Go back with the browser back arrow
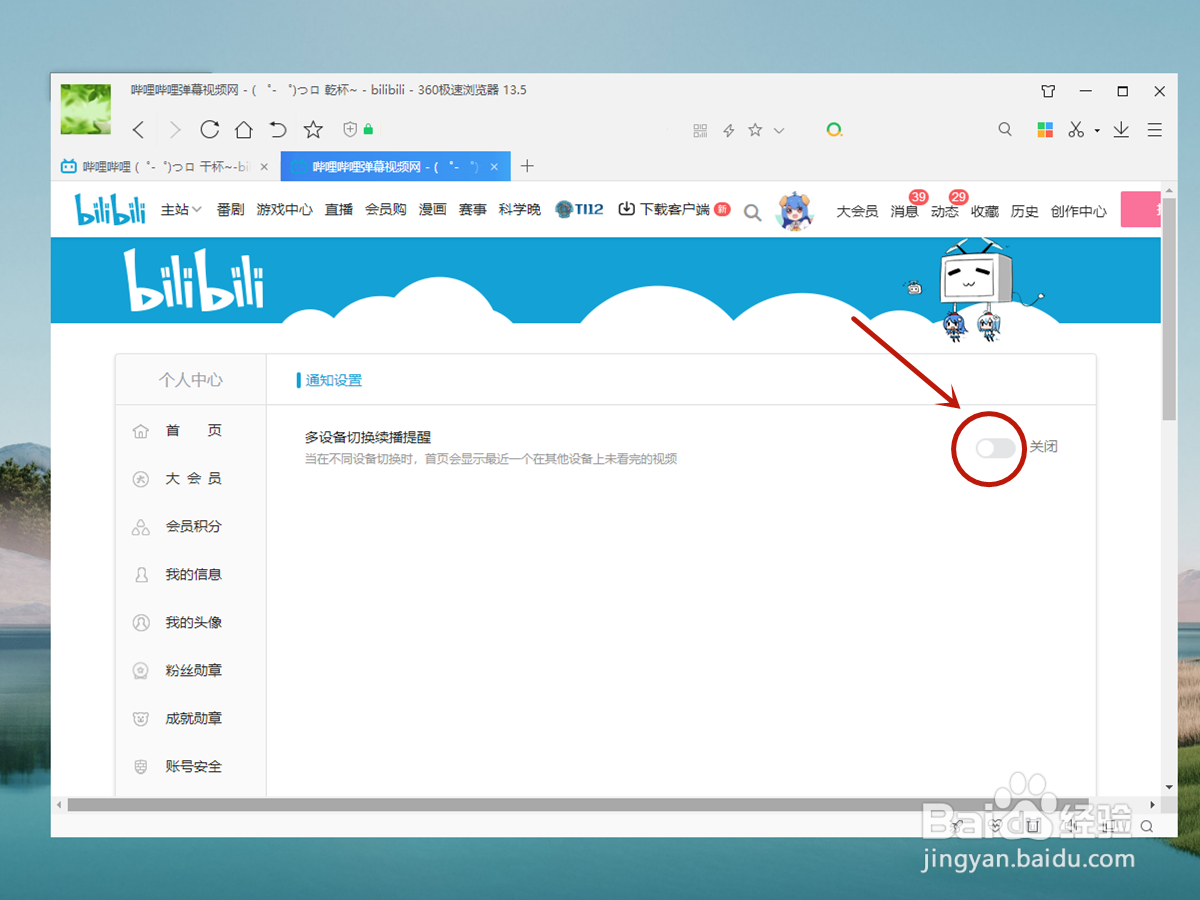This screenshot has width=1200, height=900. point(139,129)
